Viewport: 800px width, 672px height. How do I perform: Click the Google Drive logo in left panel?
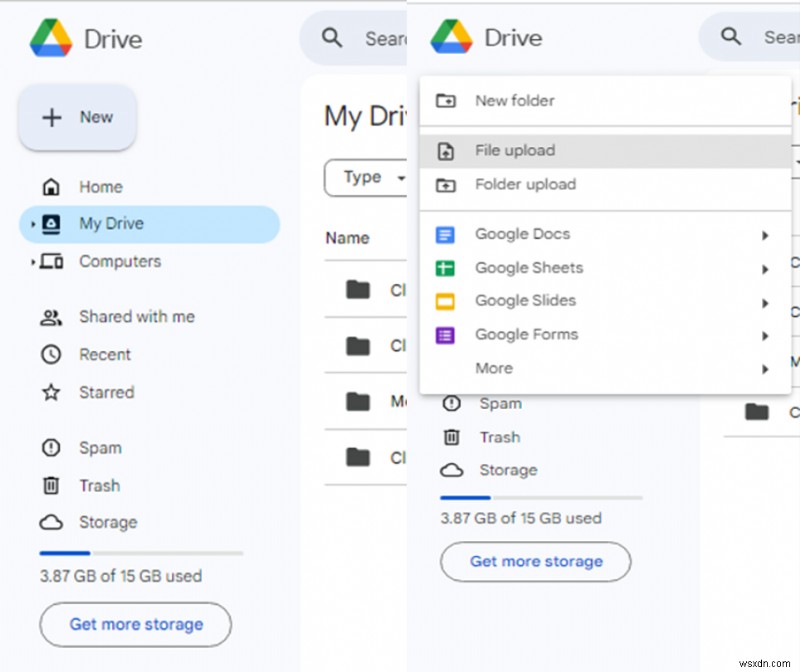coord(51,38)
